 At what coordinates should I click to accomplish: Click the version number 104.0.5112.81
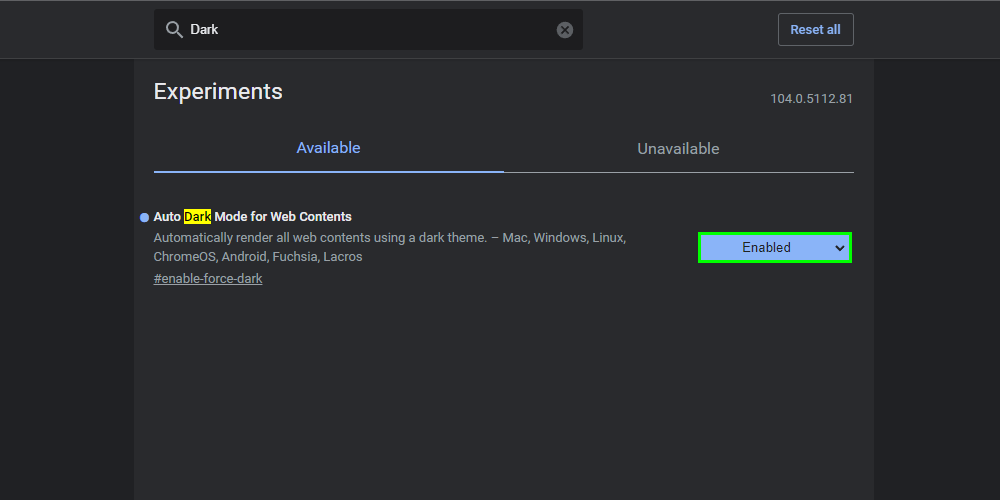pyautogui.click(x=811, y=99)
